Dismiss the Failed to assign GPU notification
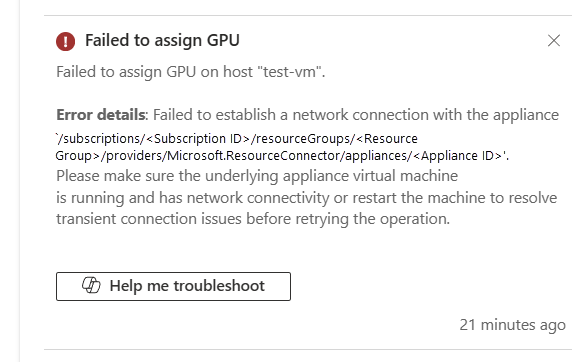Image resolution: width=583 pixels, height=362 pixels. click(554, 41)
